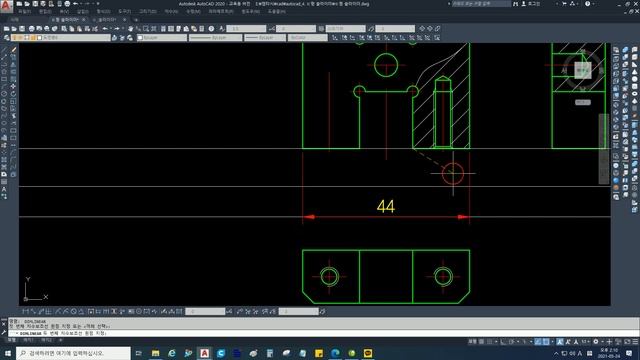This screenshot has height=360, width=640.
Task: Click the ViewCube top face
Action: [582, 70]
